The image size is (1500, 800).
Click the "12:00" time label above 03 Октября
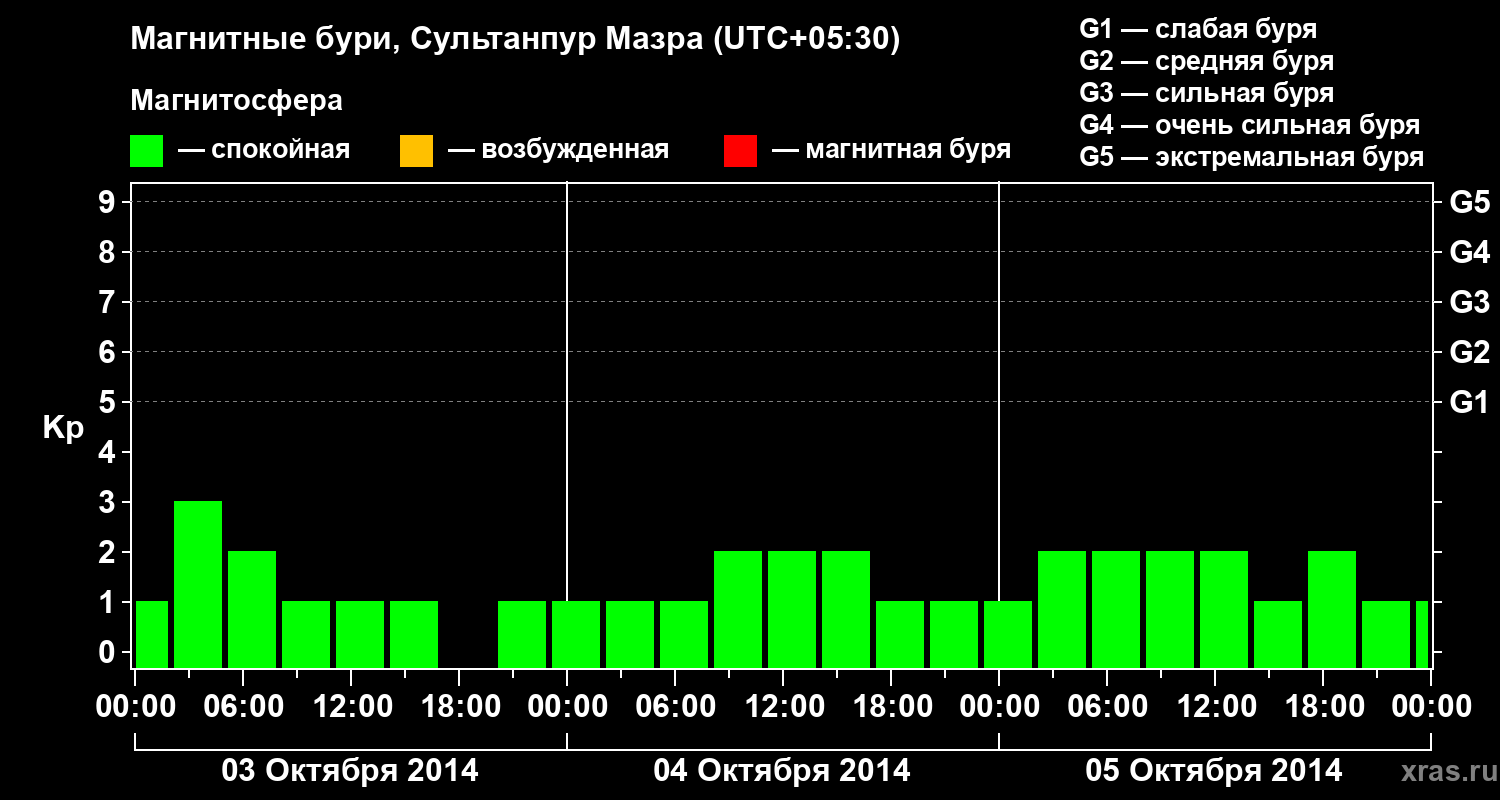352,707
